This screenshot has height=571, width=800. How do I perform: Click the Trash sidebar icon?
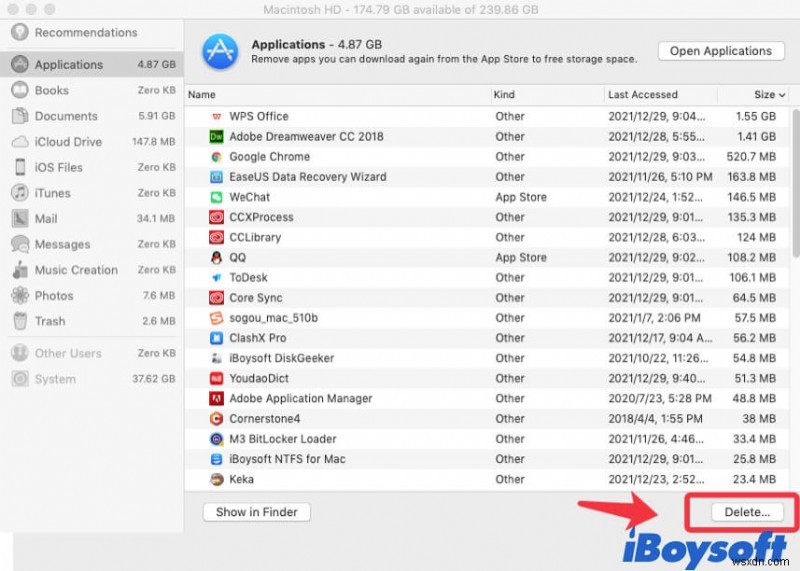tap(20, 321)
